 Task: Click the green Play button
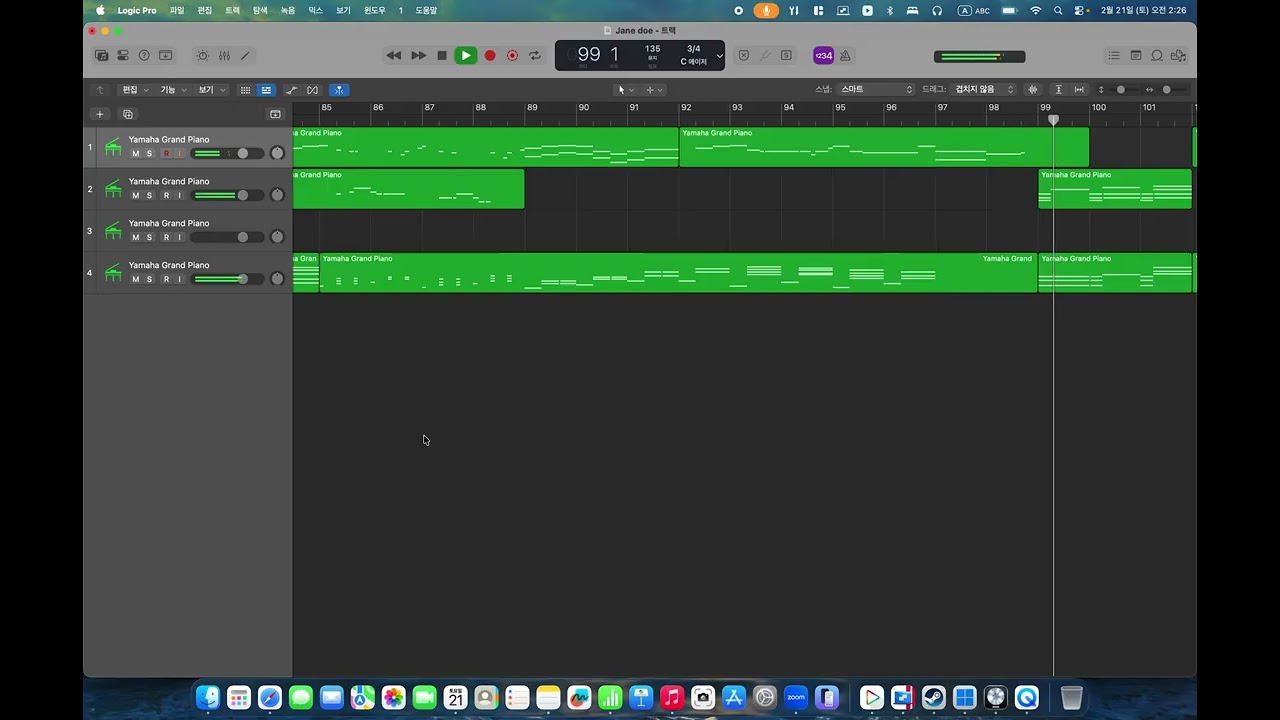(x=466, y=56)
